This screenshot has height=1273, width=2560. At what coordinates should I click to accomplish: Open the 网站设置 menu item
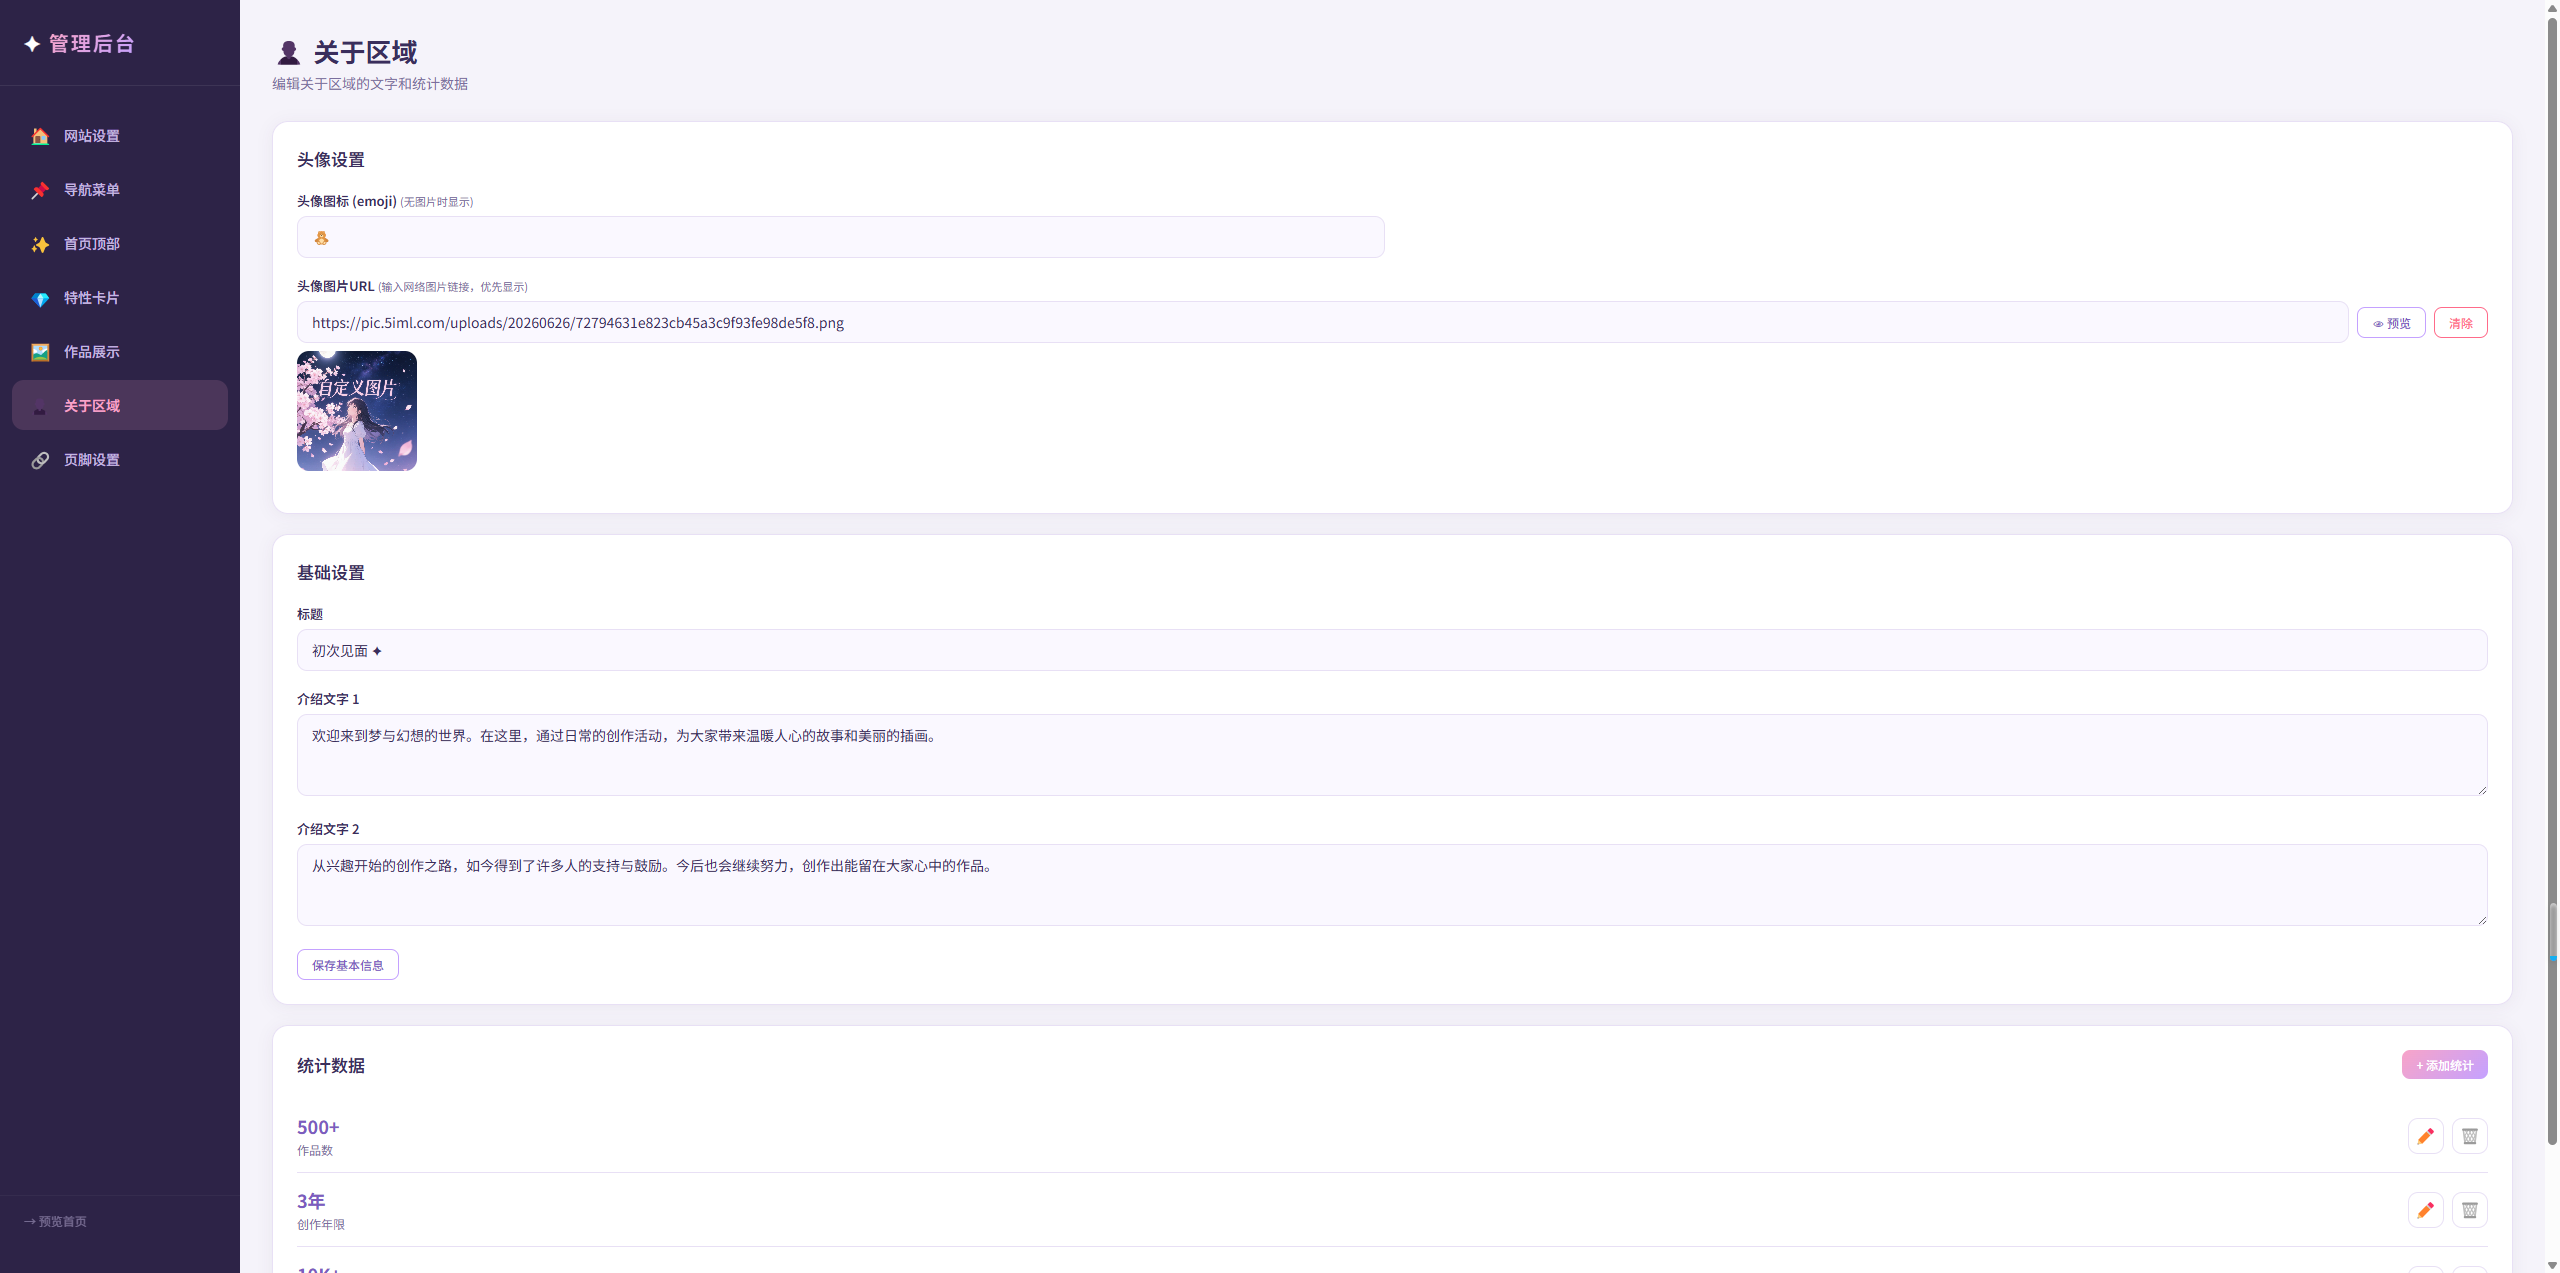[120, 136]
